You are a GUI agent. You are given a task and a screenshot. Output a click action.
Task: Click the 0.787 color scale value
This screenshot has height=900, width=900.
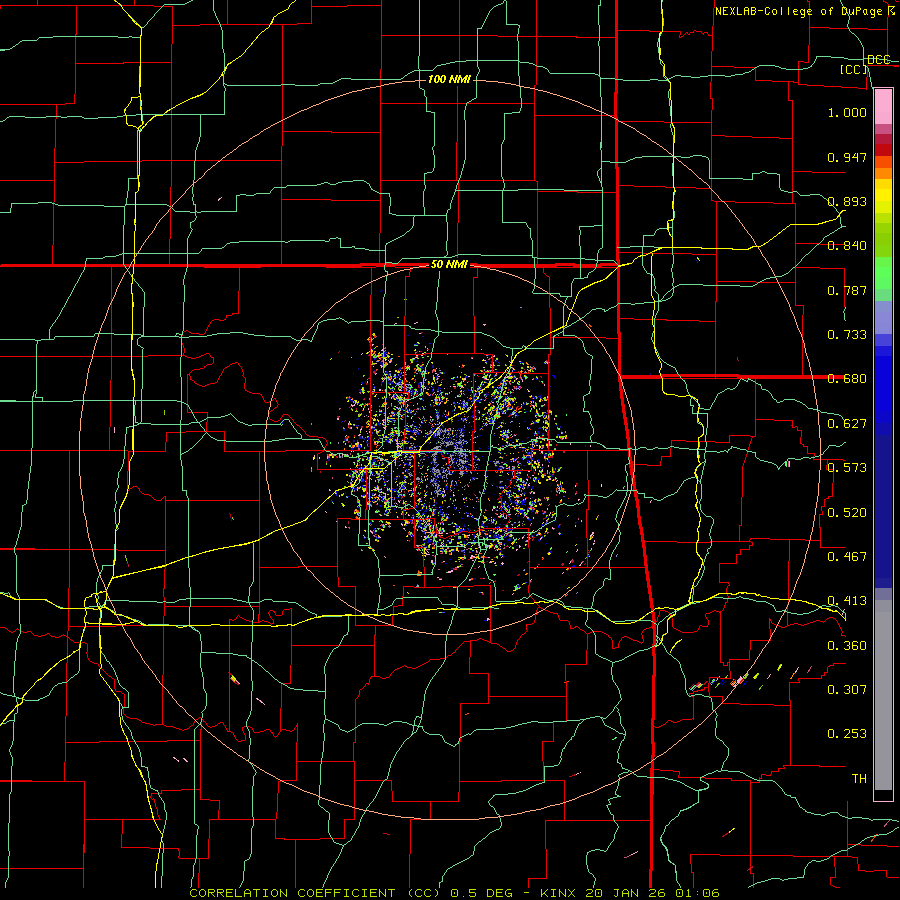pos(847,290)
